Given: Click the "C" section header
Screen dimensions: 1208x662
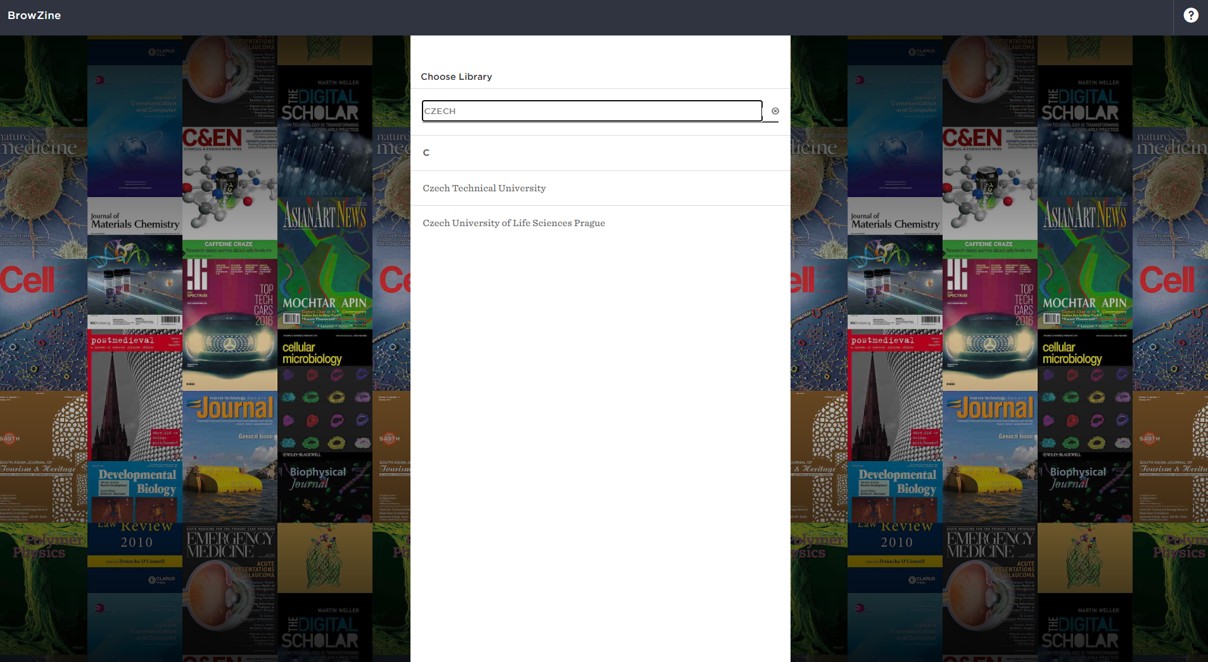Looking at the screenshot, I should click(426, 153).
